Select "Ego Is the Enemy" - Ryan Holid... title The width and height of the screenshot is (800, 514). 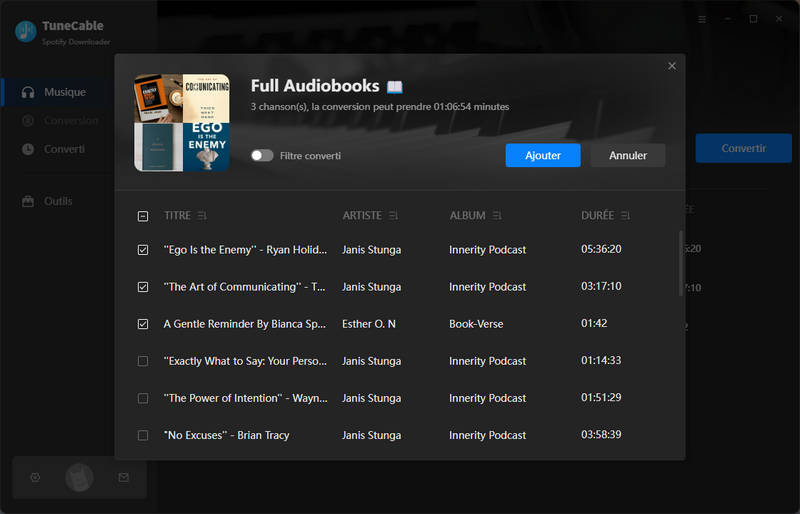pyautogui.click(x=245, y=250)
